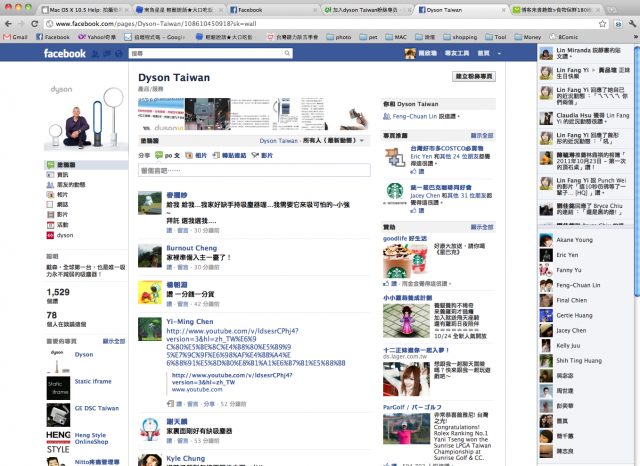Choose the photo attachment icon in share bar

pyautogui.click(x=189, y=155)
